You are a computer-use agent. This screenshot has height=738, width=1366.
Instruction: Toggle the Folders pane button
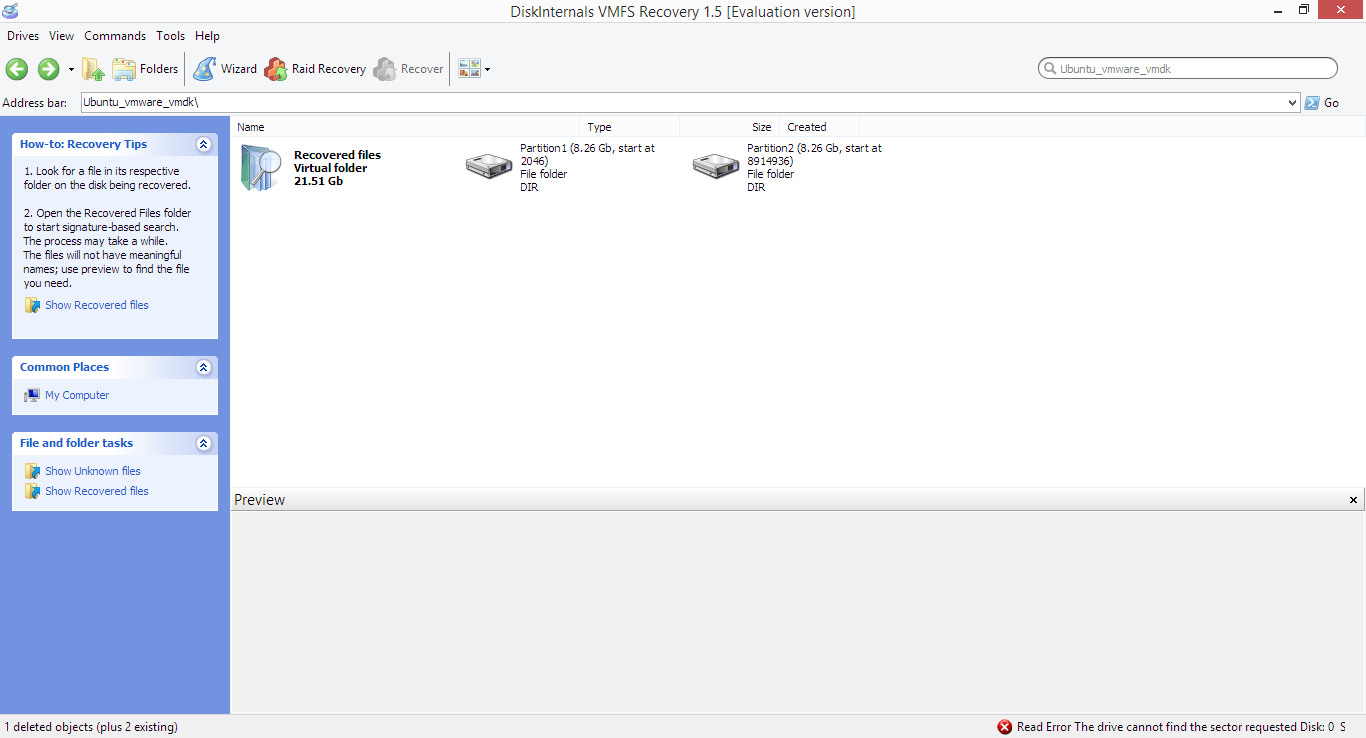pyautogui.click(x=145, y=69)
